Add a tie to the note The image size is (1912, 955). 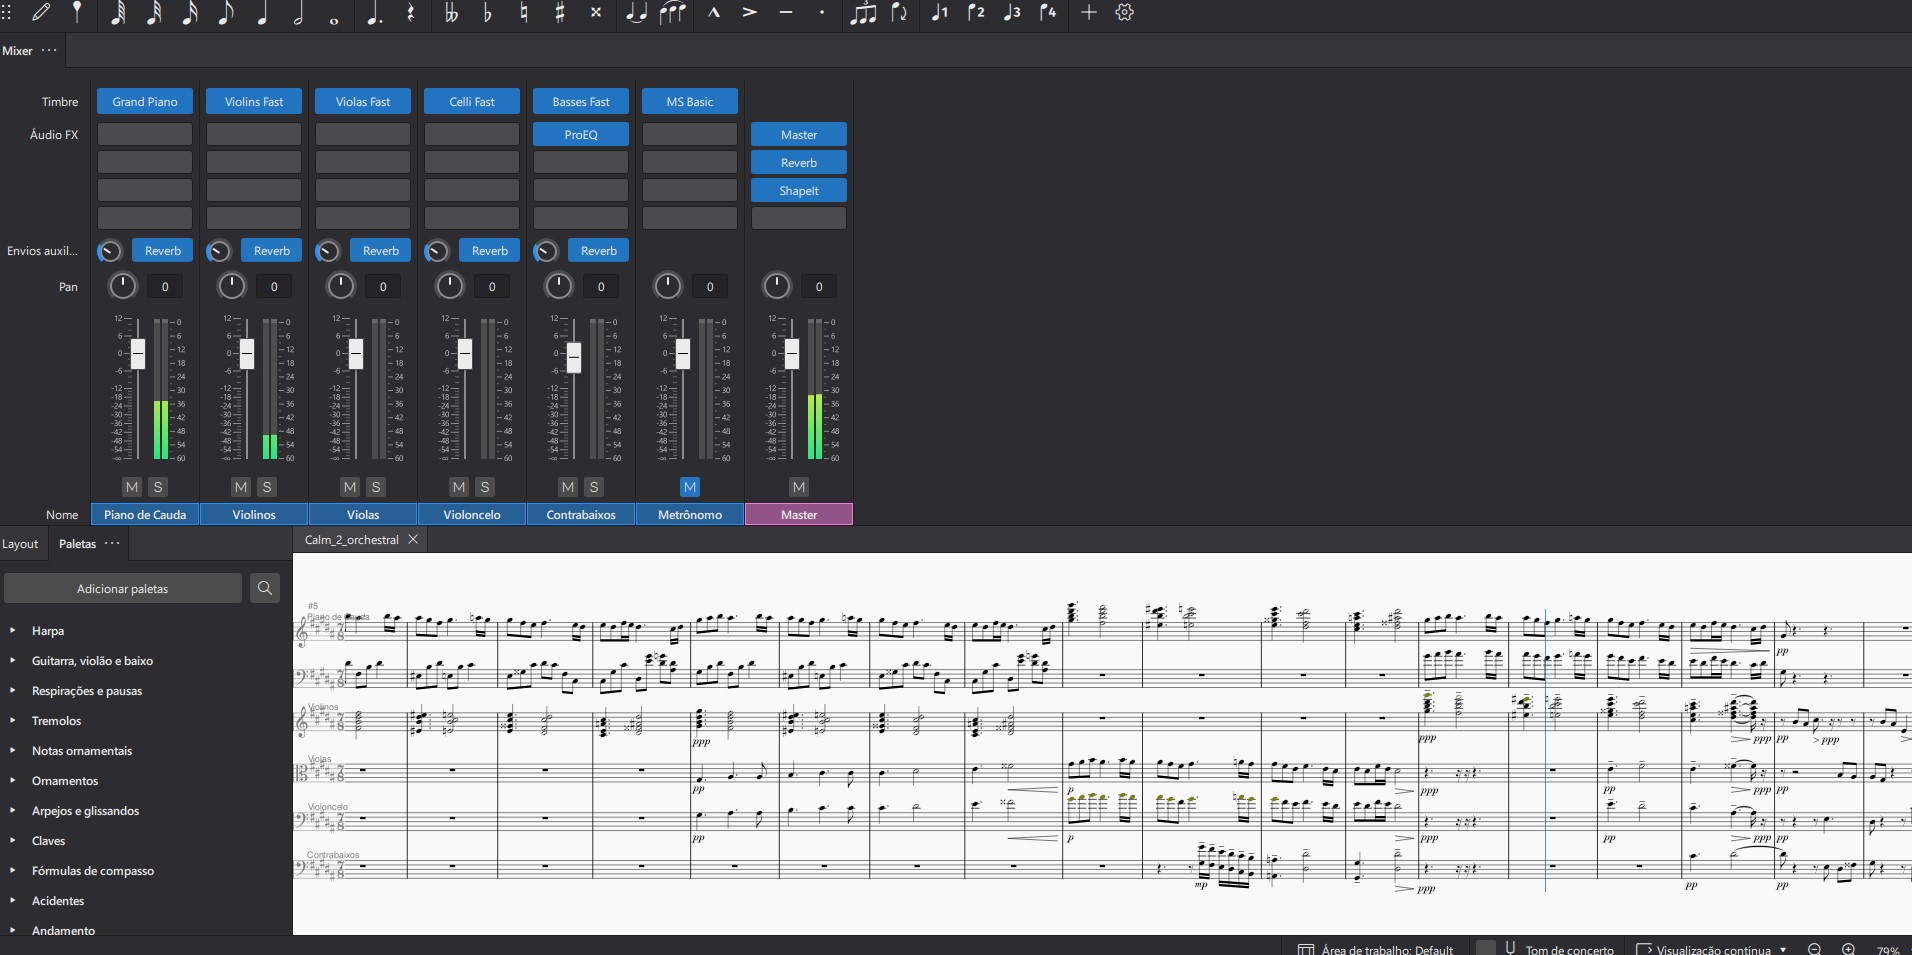635,13
